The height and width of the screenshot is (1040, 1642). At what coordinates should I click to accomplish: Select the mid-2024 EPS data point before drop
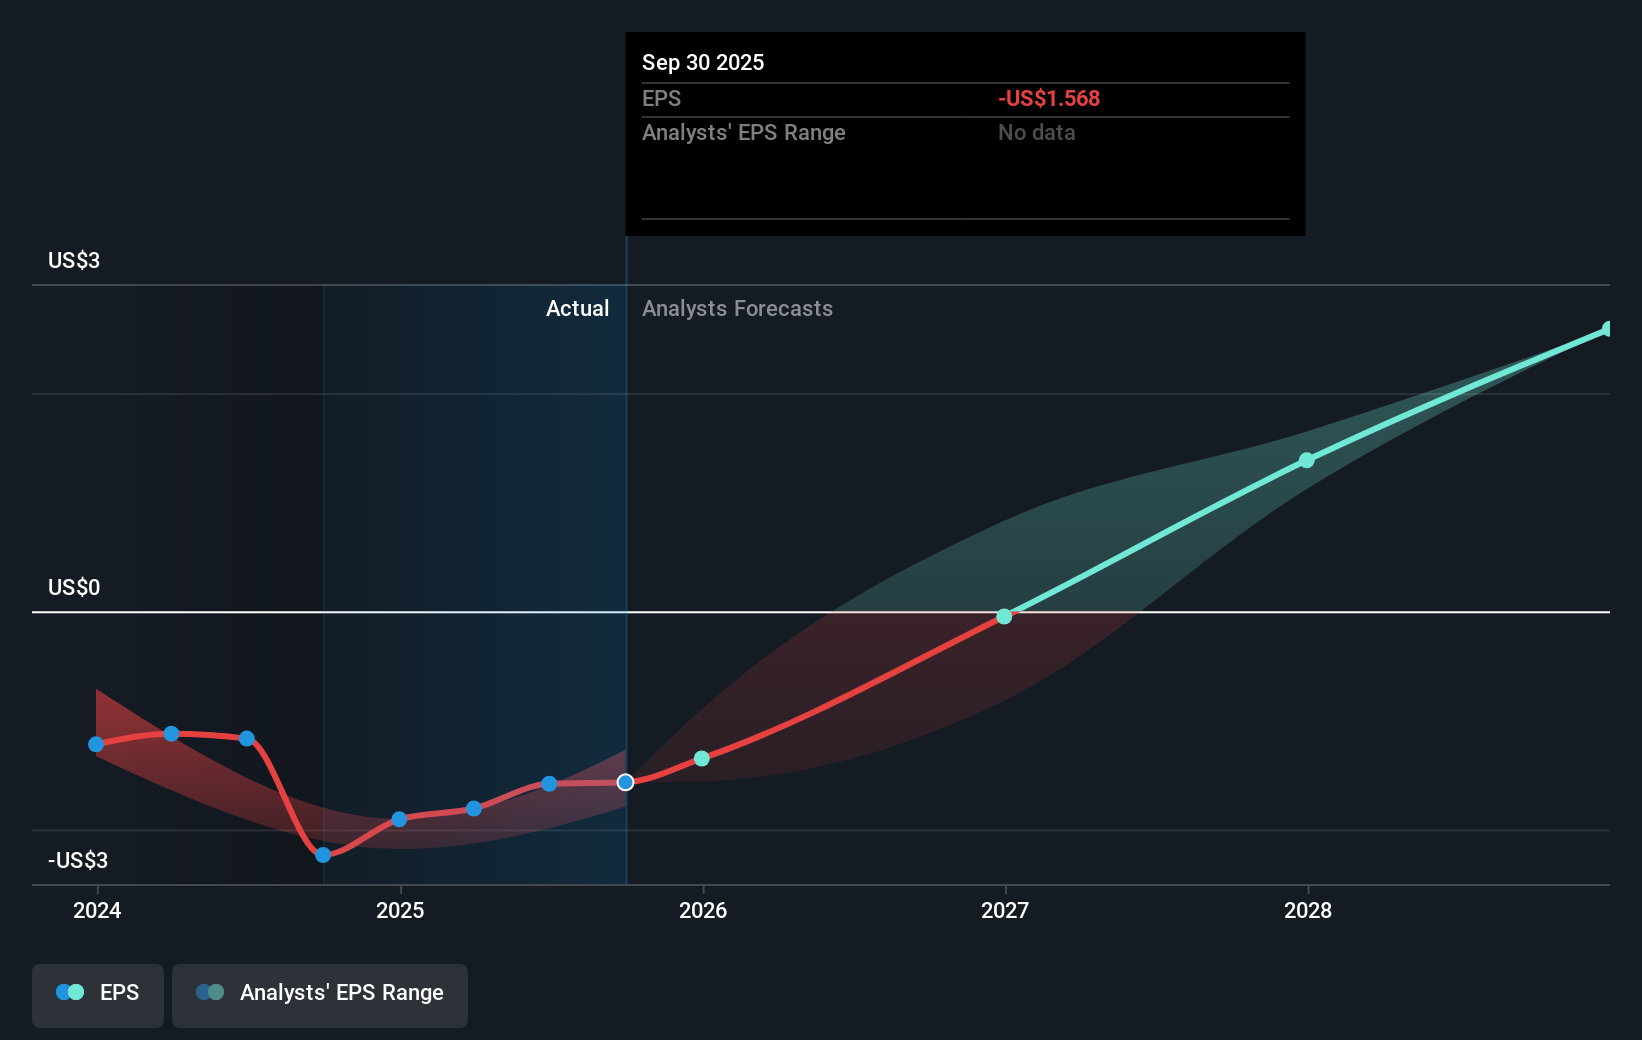(x=247, y=738)
